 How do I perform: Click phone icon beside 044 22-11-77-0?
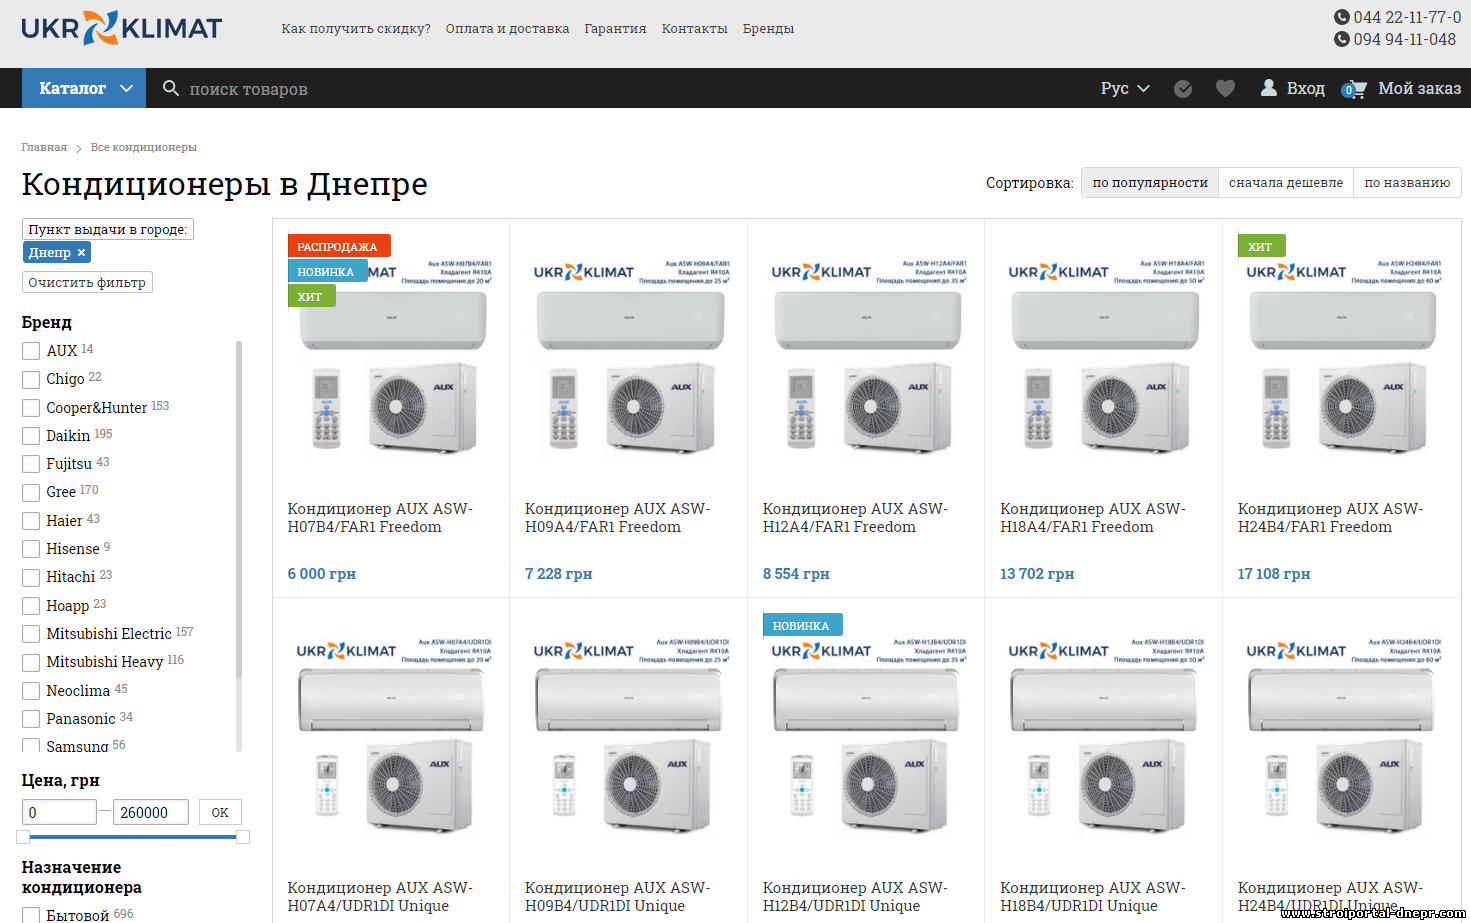pyautogui.click(x=1342, y=17)
